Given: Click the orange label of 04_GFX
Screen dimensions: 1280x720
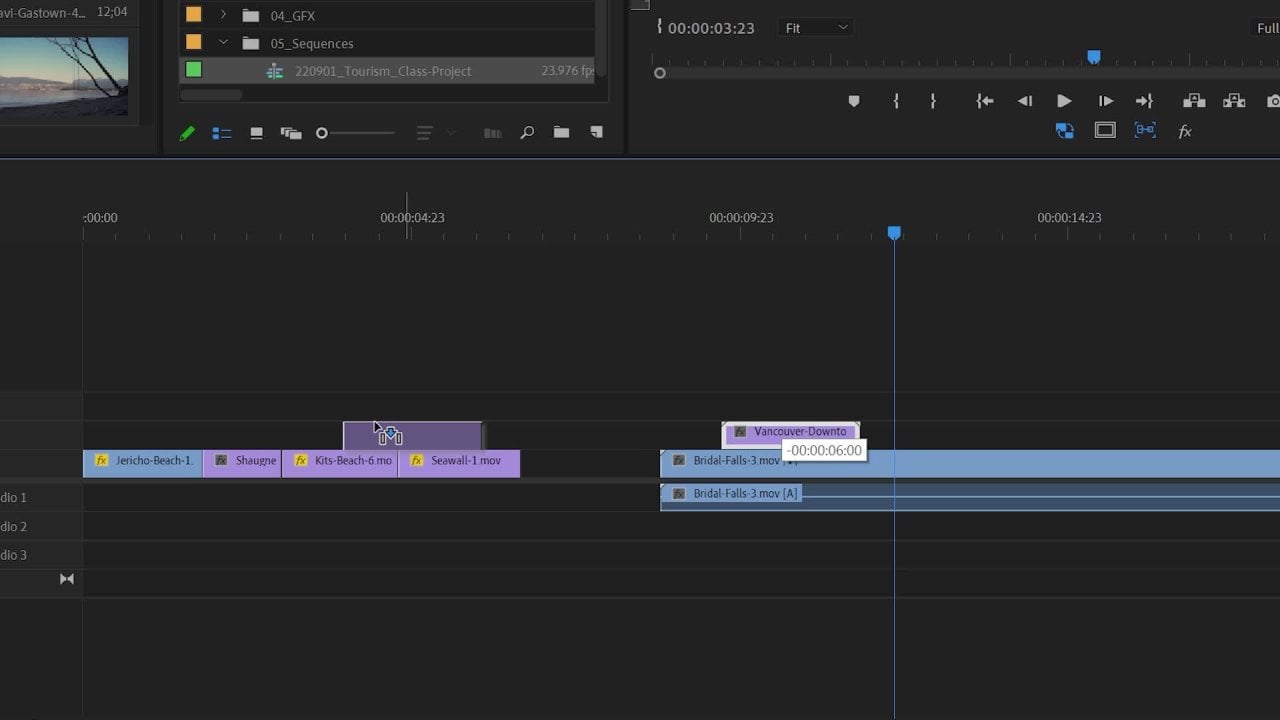Looking at the screenshot, I should [193, 15].
